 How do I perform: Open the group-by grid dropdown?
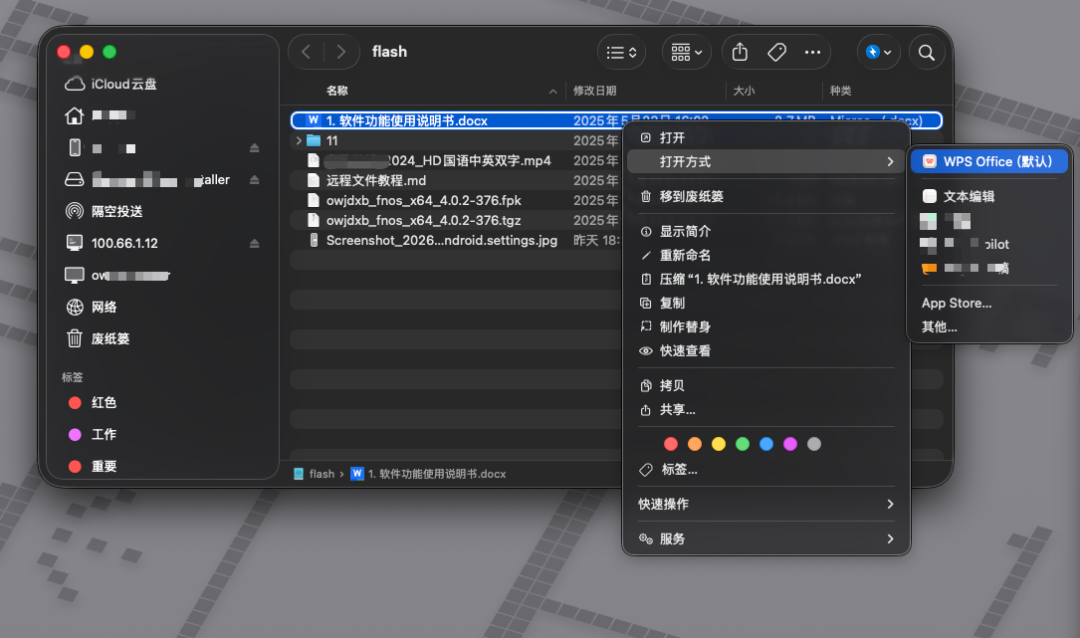point(687,52)
